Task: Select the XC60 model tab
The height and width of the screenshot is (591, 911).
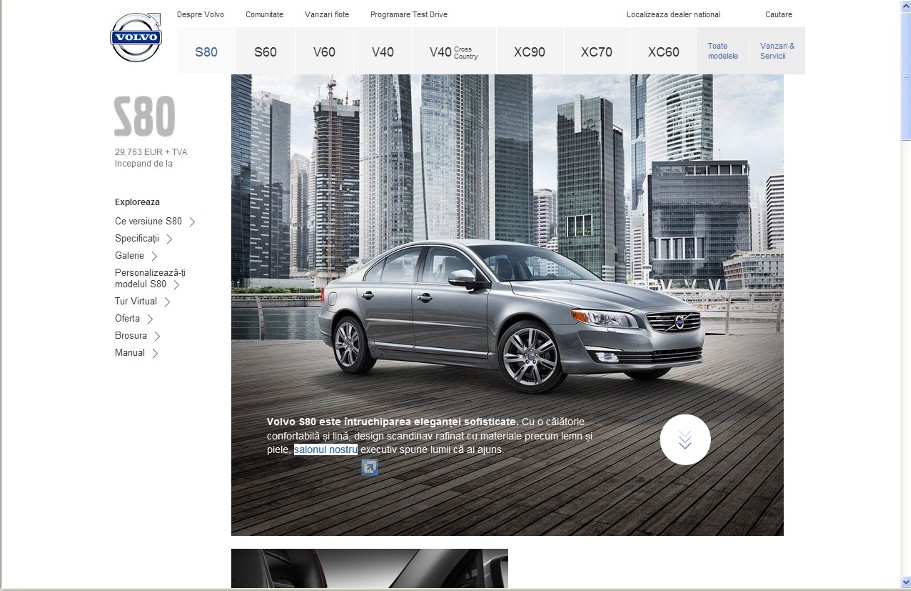Action: 663,52
